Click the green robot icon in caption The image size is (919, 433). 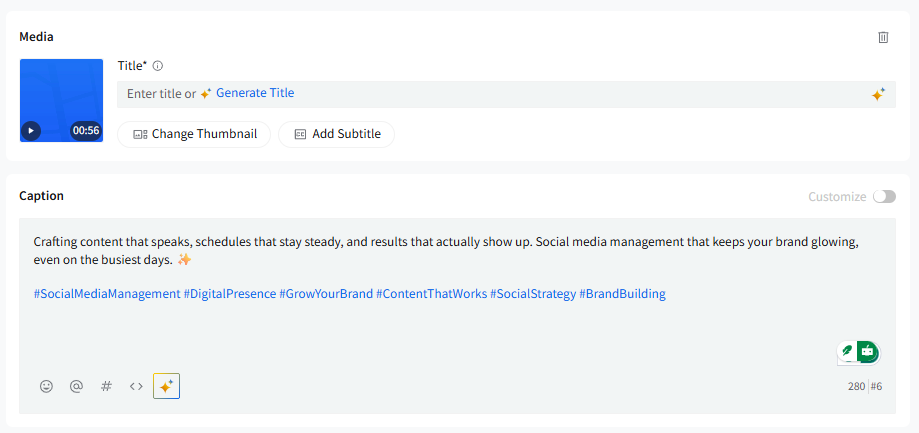[x=867, y=351]
